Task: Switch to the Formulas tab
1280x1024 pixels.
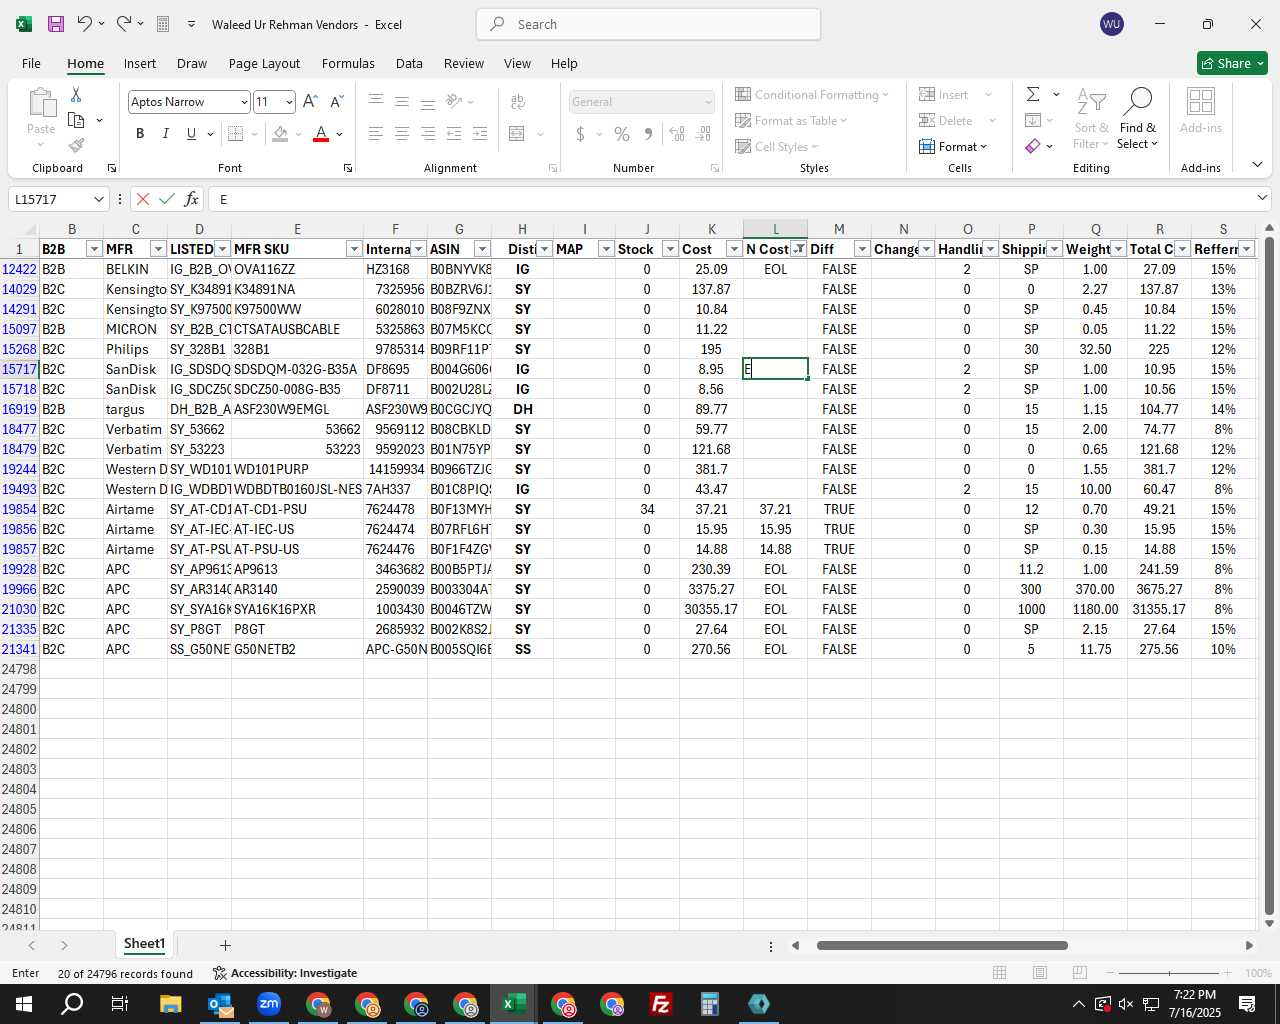Action: (x=348, y=63)
